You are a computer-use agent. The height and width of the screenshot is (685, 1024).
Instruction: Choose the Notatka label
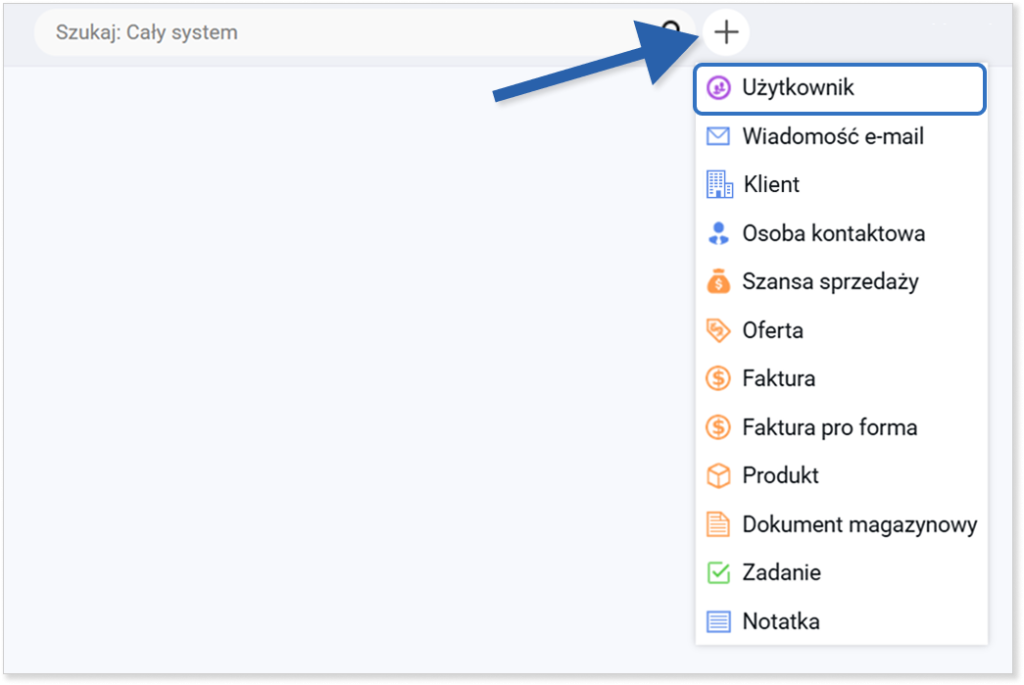coord(780,622)
